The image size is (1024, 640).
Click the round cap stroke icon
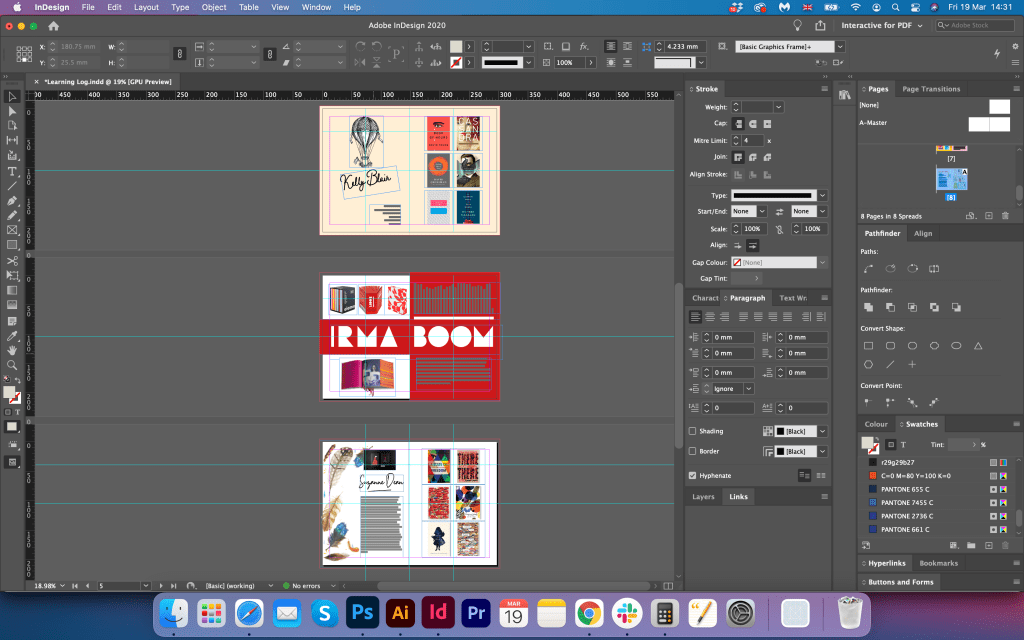pos(751,123)
